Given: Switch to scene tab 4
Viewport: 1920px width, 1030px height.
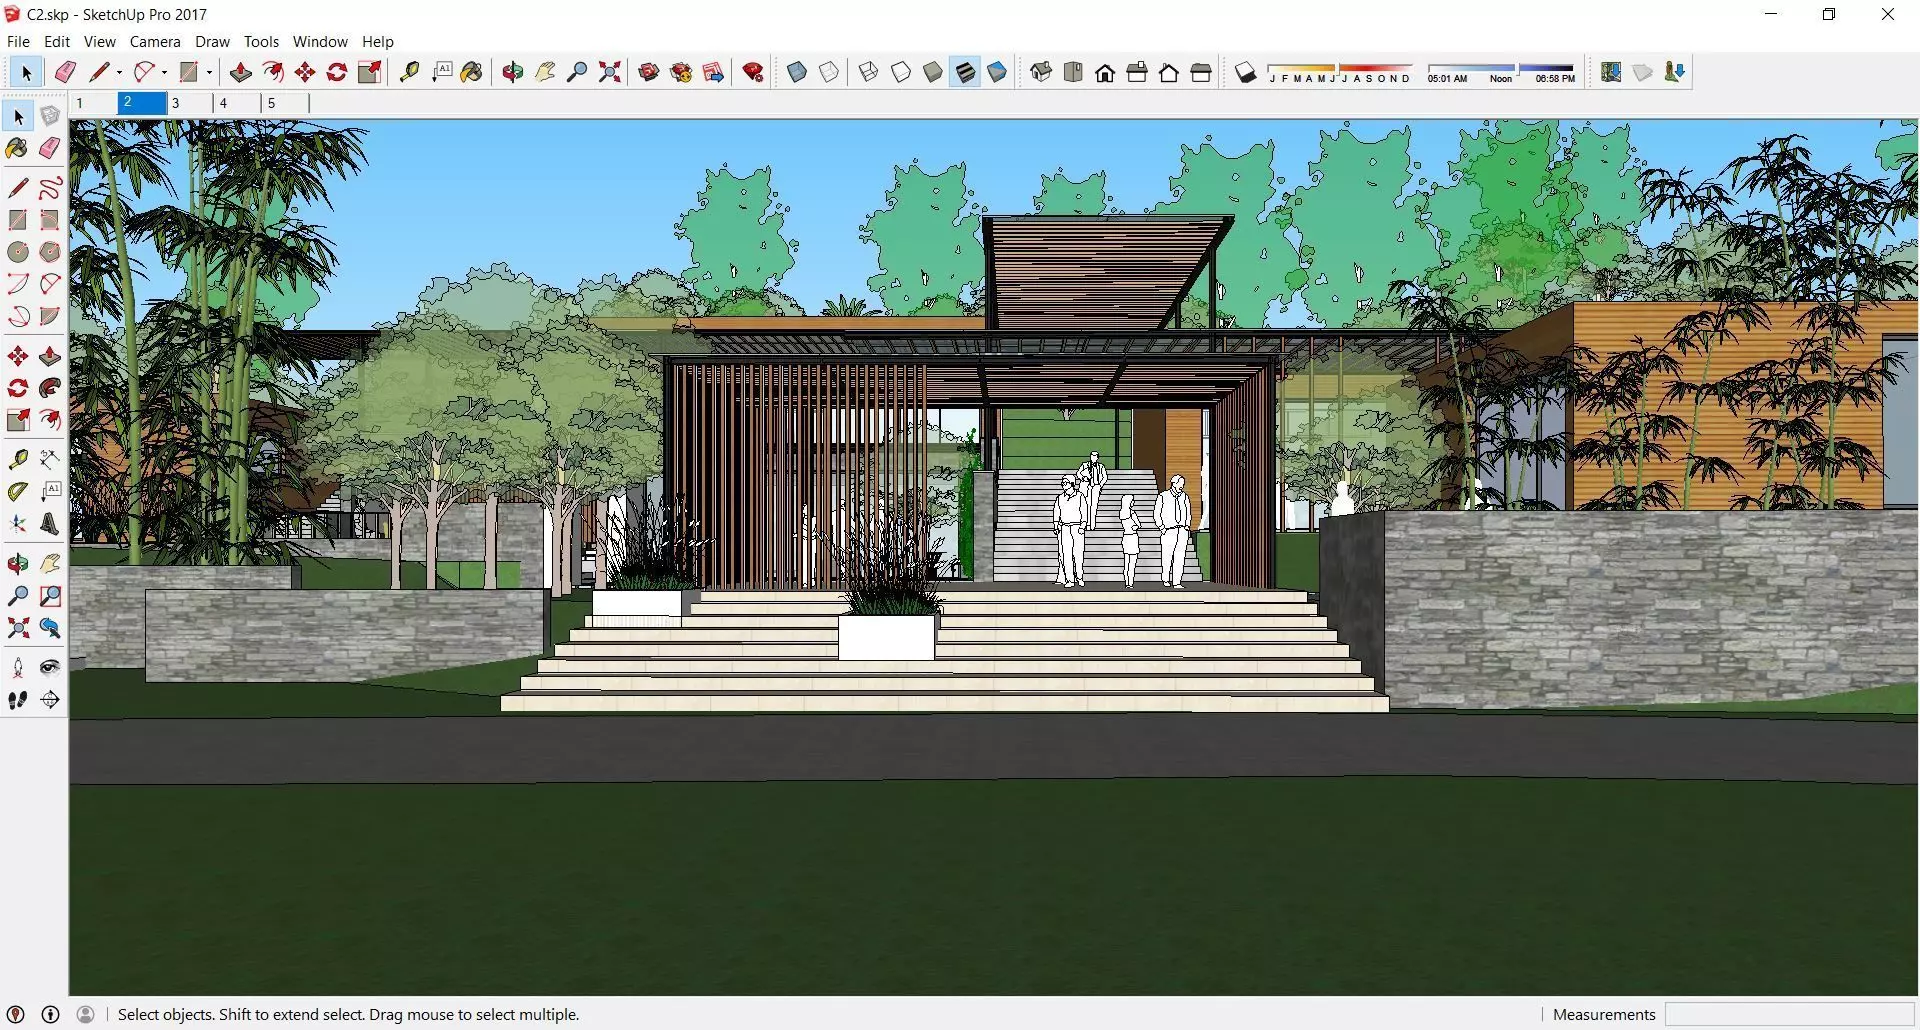Looking at the screenshot, I should [x=237, y=103].
